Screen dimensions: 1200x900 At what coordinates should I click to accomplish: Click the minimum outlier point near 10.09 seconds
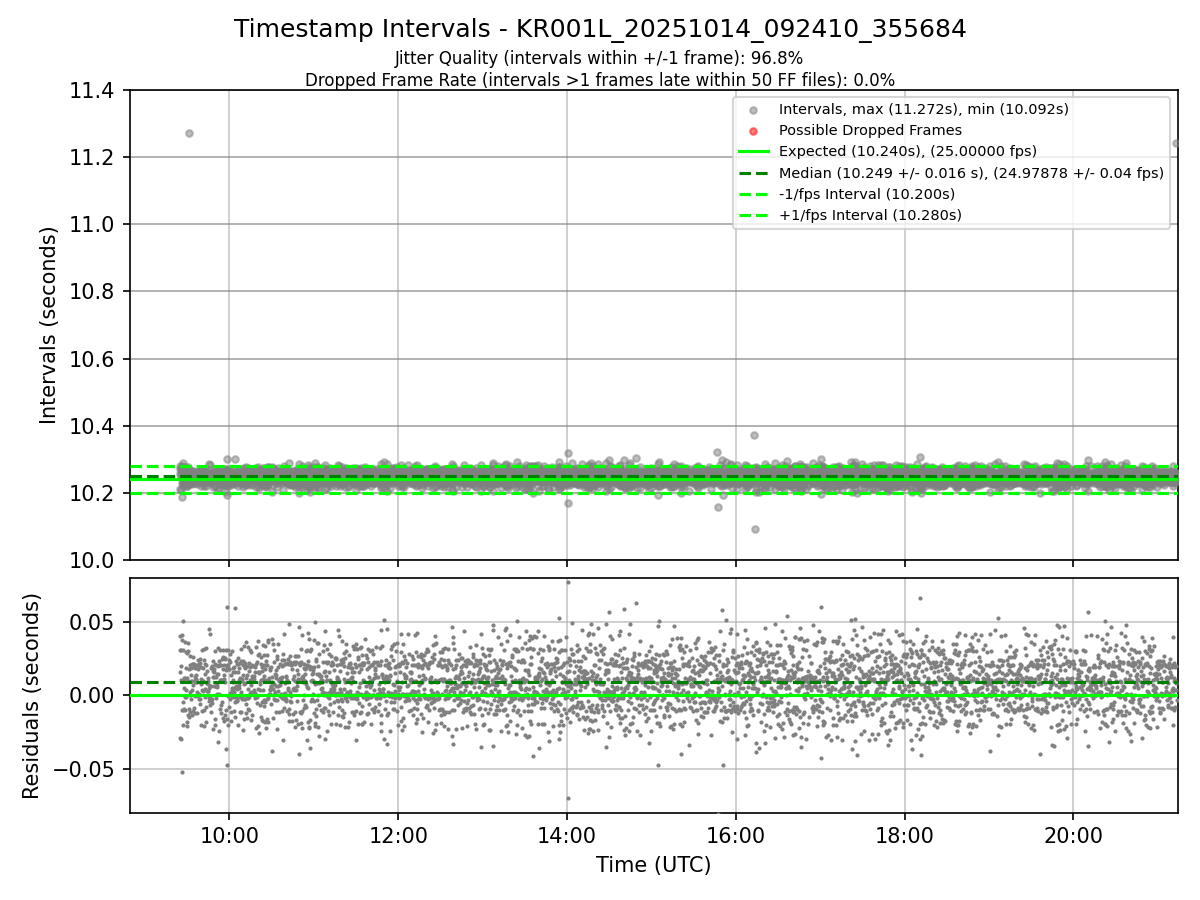point(755,529)
